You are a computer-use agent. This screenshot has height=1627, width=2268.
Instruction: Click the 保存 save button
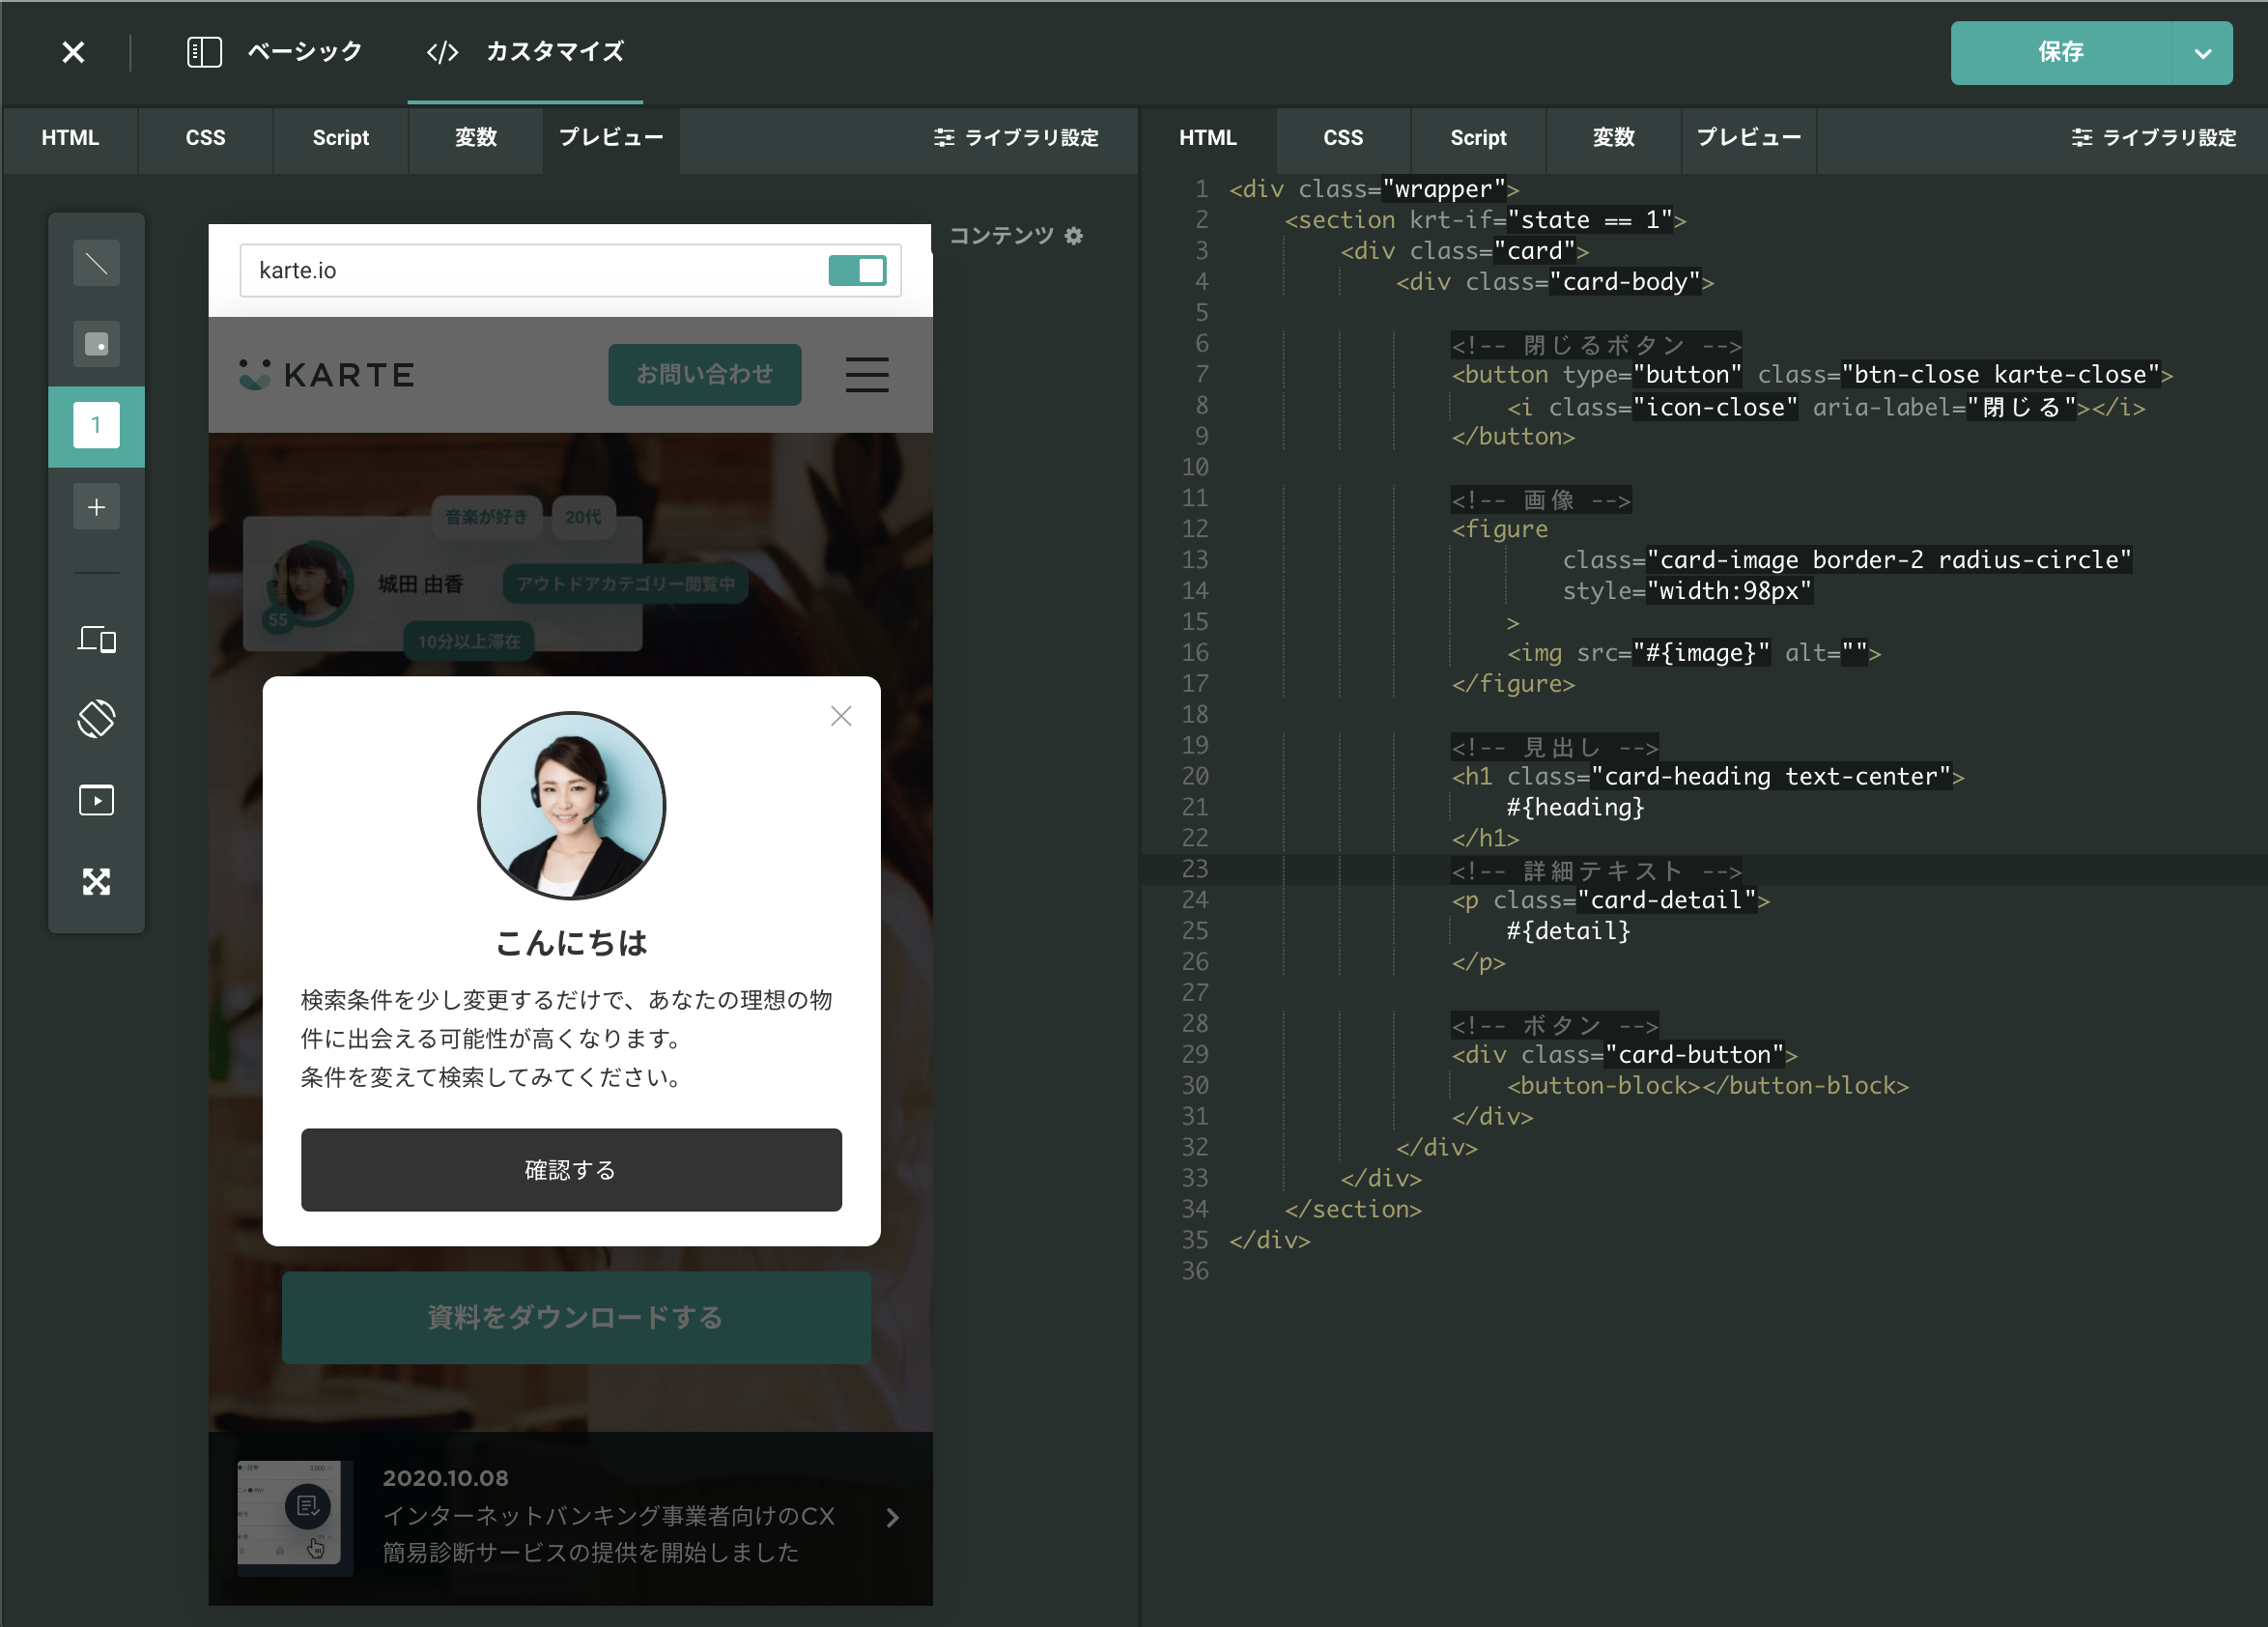[x=2060, y=53]
